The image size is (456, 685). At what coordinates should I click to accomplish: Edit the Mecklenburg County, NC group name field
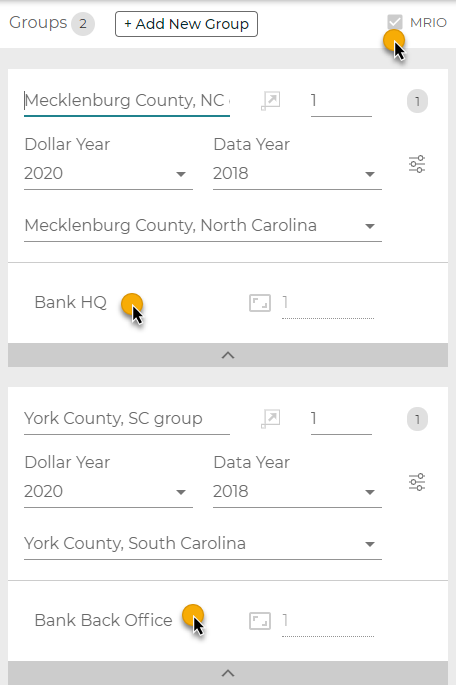point(127,101)
